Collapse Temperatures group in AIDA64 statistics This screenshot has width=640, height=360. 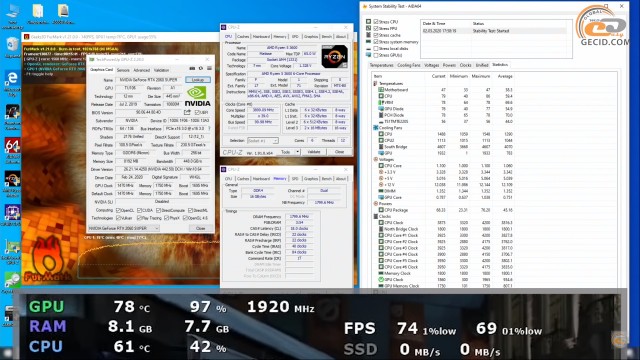375,83
